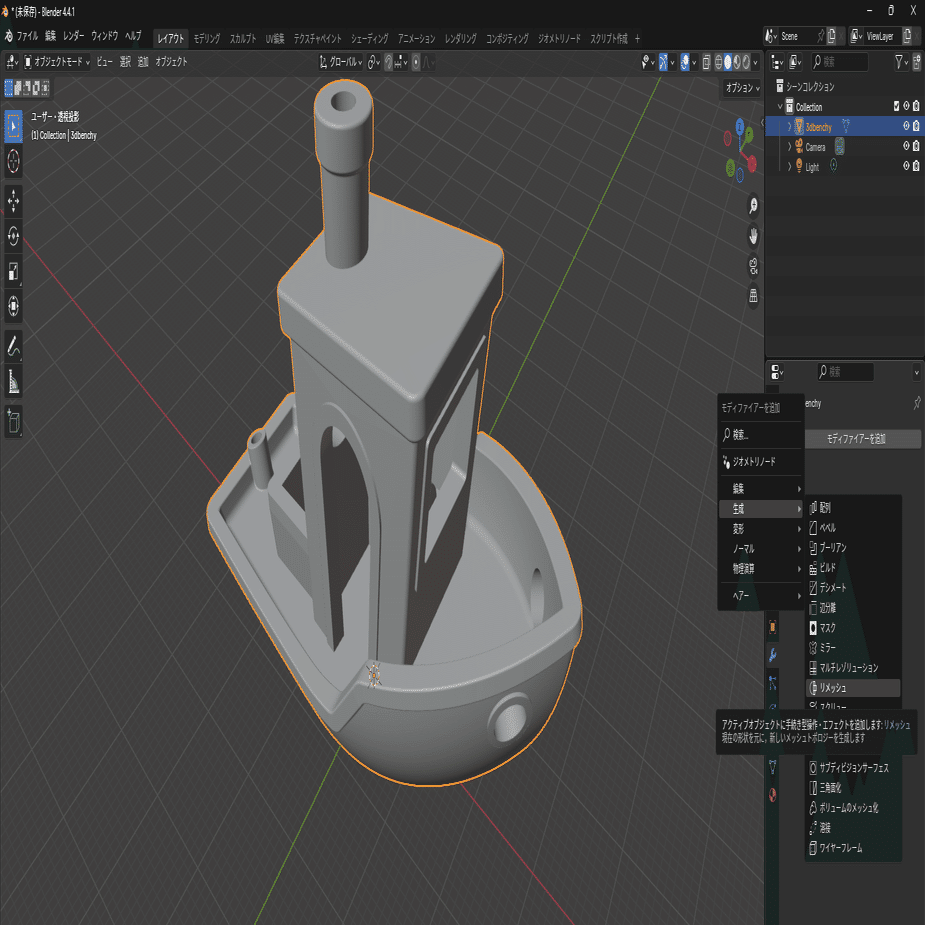Hide 3dbenchy in viewport via eye icon
925x925 pixels.
[907, 126]
